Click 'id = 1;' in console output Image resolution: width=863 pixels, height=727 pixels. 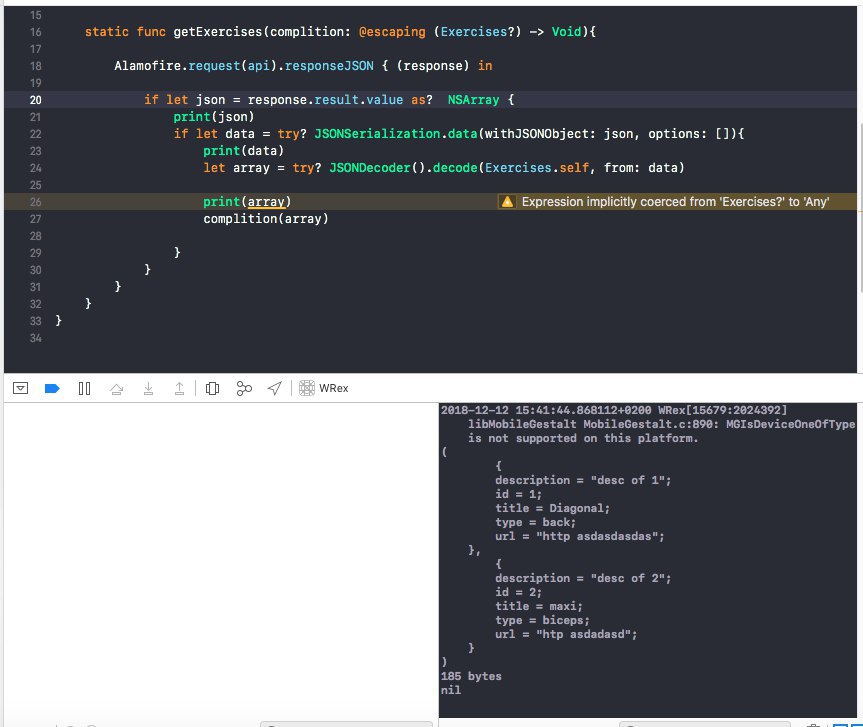(x=518, y=494)
